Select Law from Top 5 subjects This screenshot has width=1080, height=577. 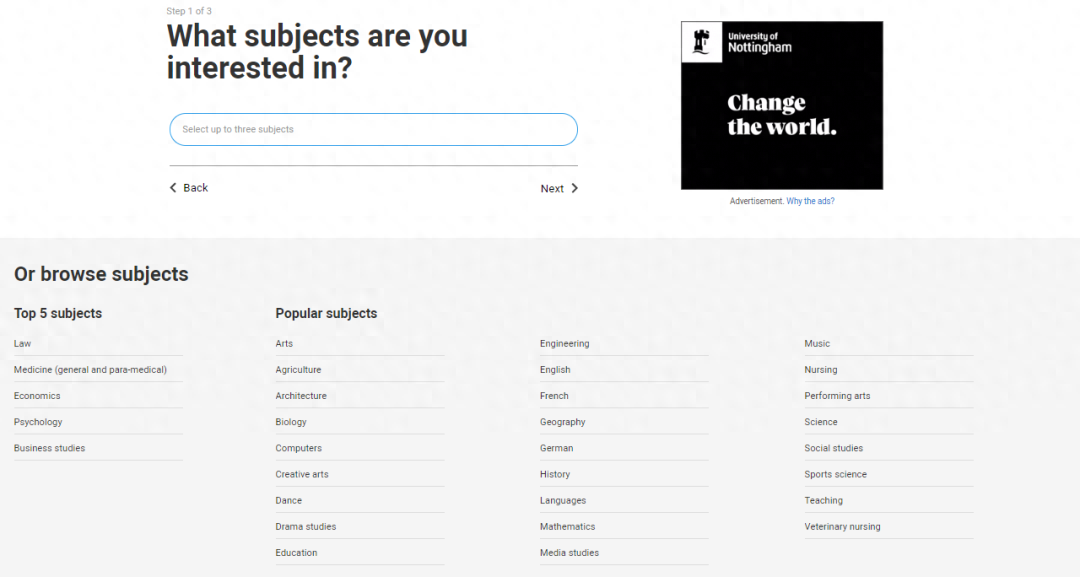tap(23, 344)
